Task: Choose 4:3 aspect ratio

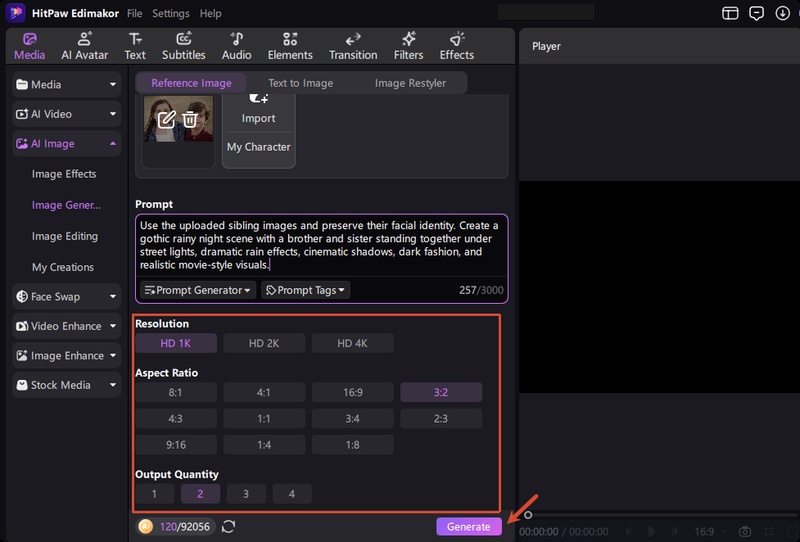Action: [176, 419]
